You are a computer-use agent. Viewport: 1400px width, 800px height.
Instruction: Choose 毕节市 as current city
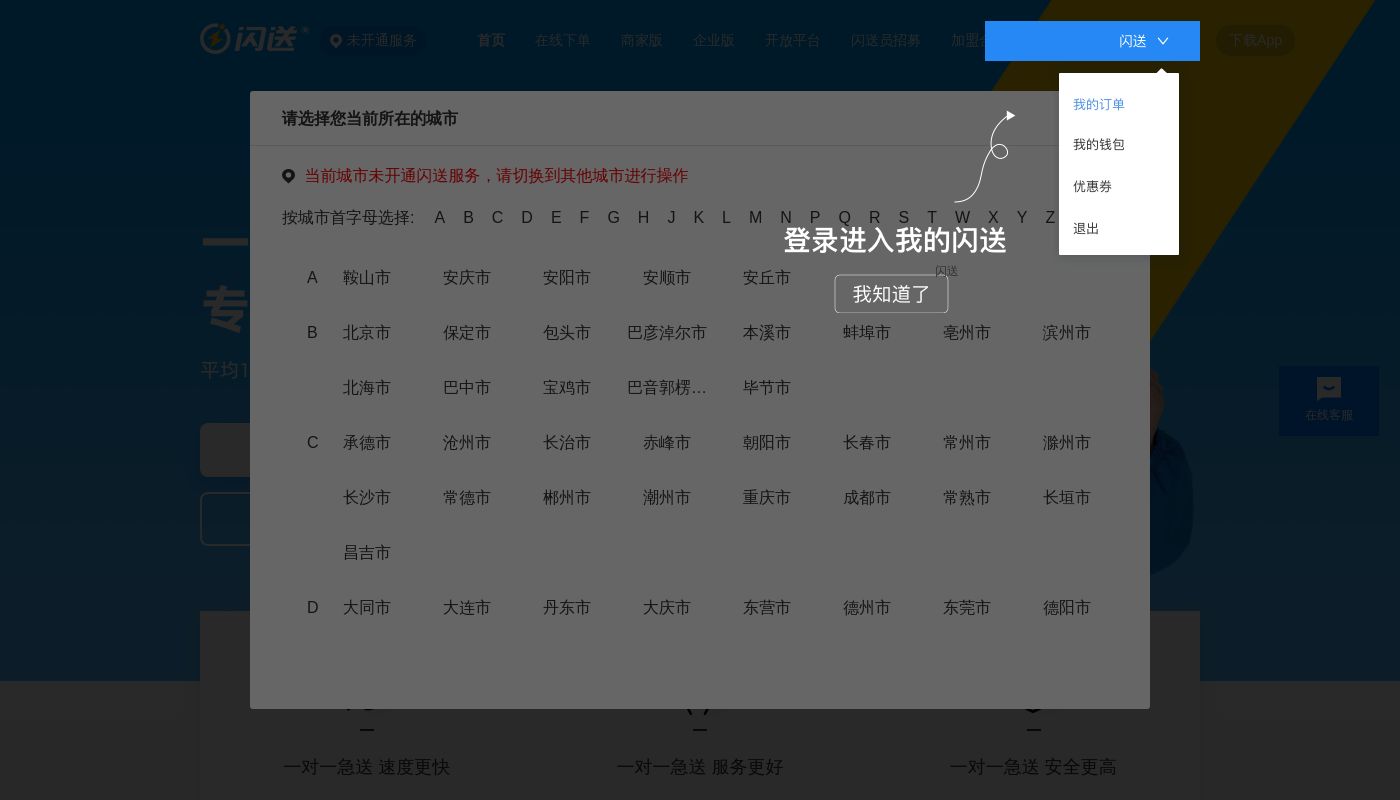(767, 388)
